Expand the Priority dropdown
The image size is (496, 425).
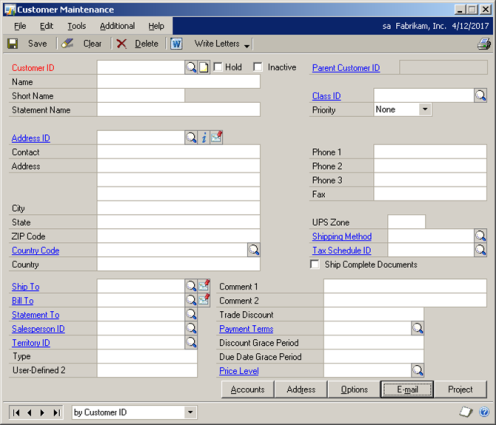coord(425,109)
